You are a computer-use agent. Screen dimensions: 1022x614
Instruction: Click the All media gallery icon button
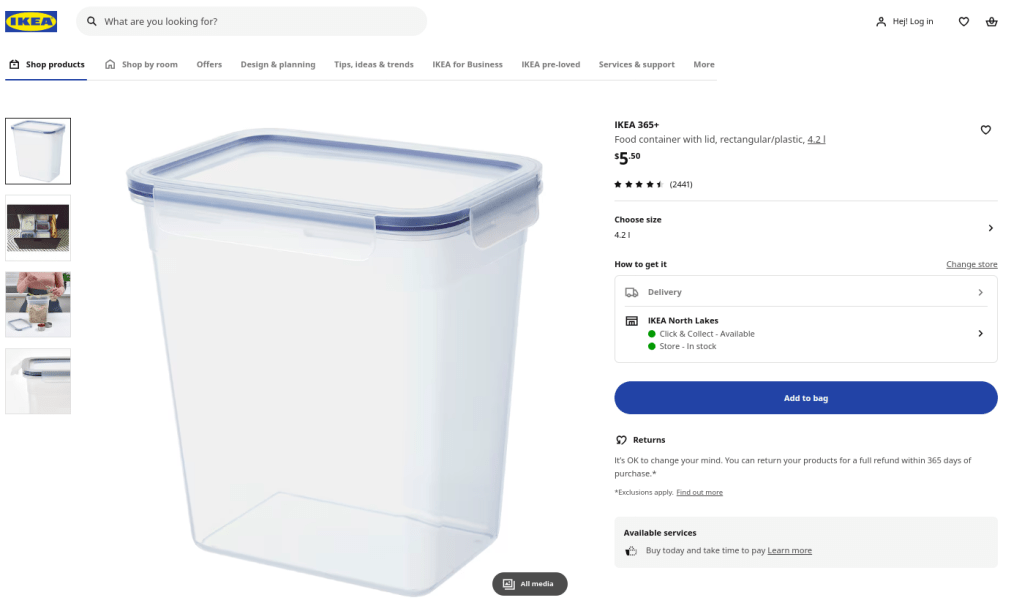(x=529, y=584)
